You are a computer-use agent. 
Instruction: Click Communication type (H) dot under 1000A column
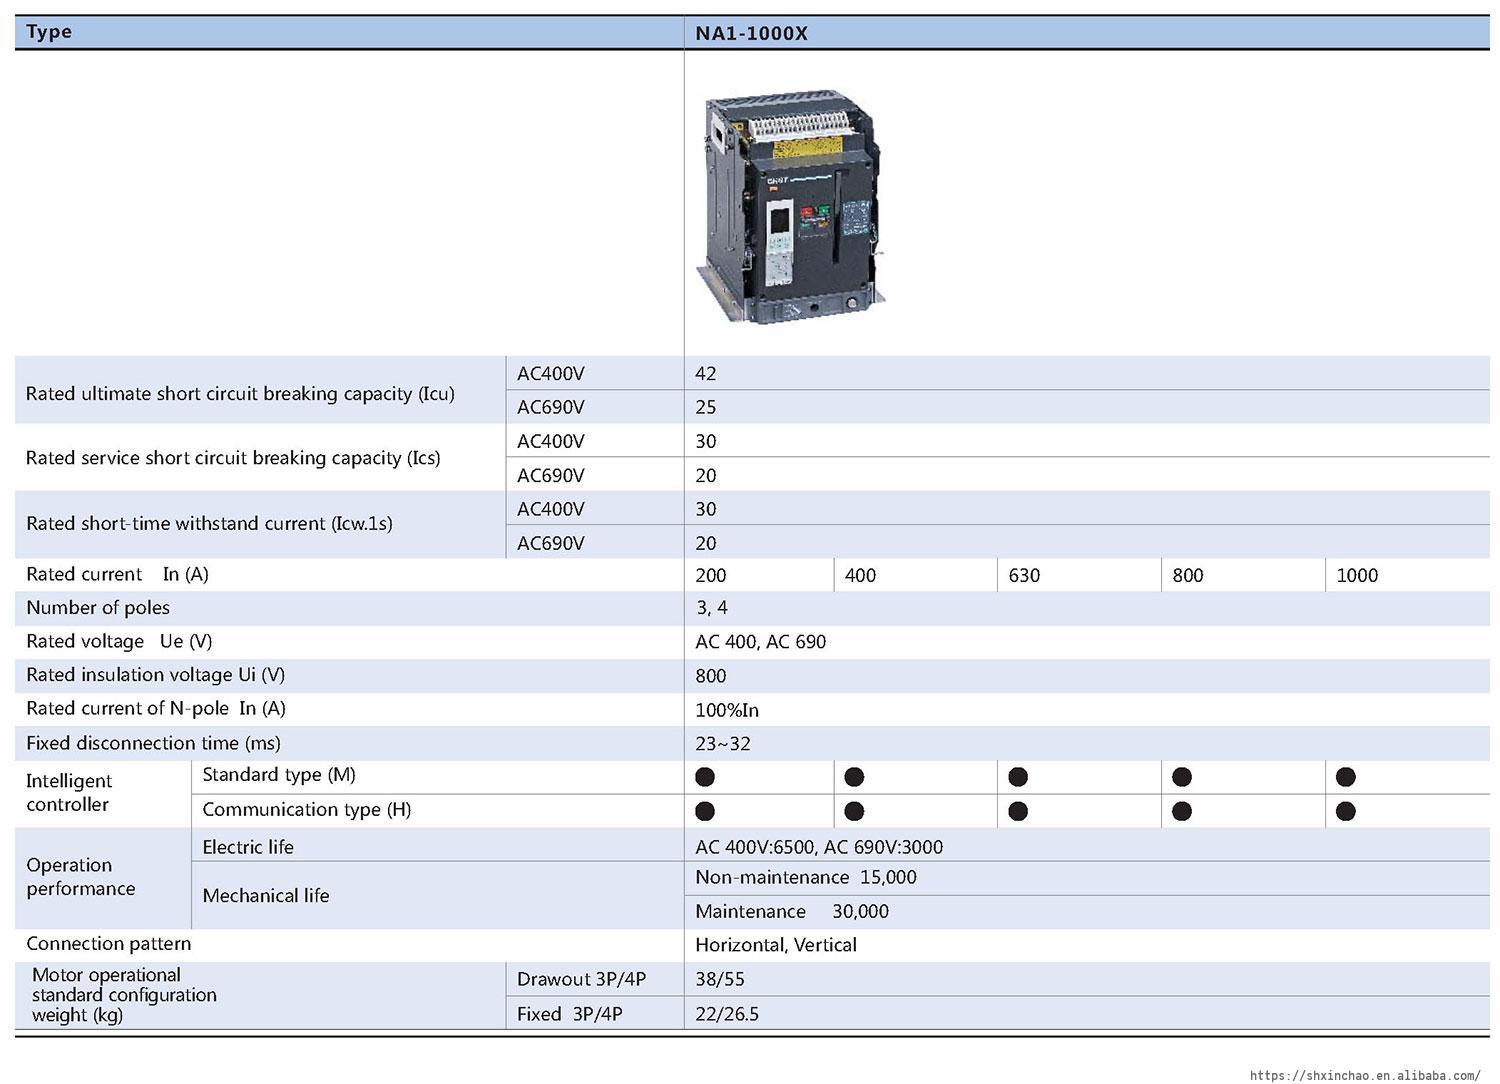tap(1346, 811)
